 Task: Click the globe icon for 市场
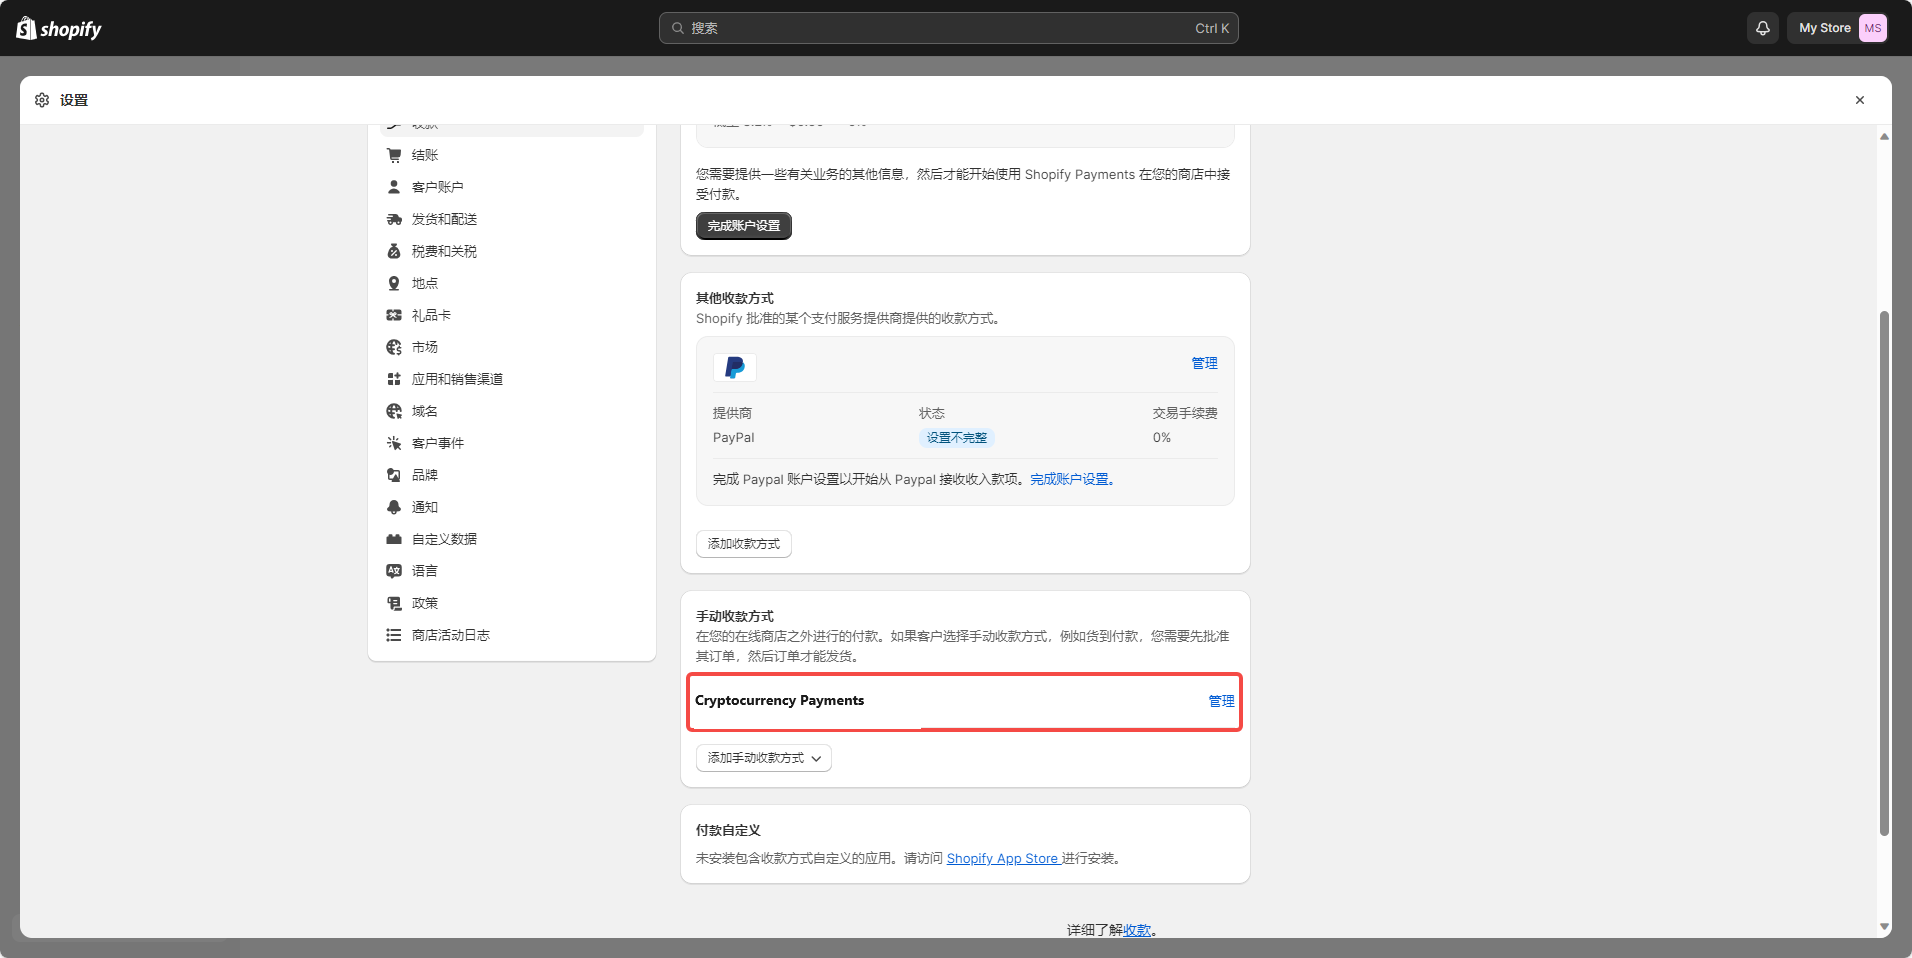click(x=394, y=347)
